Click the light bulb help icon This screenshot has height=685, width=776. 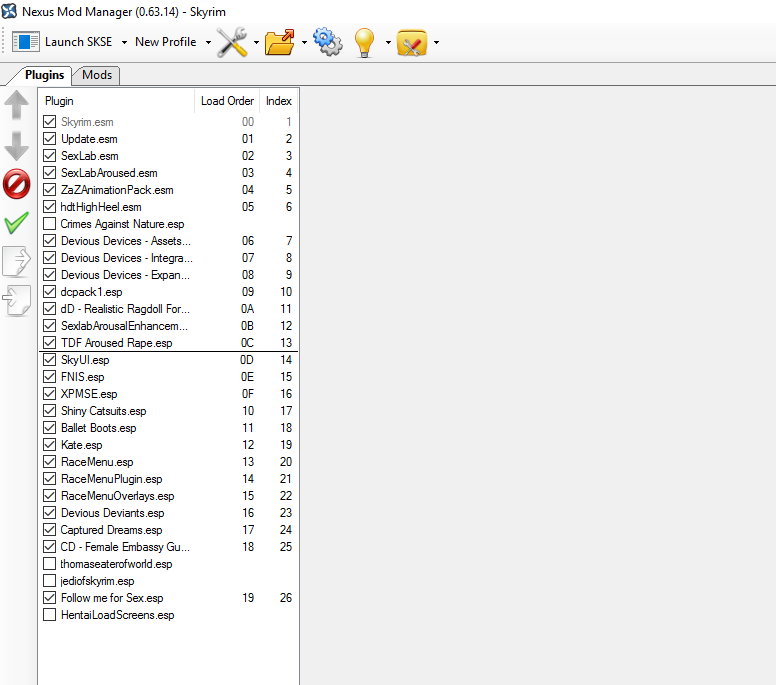pos(364,43)
